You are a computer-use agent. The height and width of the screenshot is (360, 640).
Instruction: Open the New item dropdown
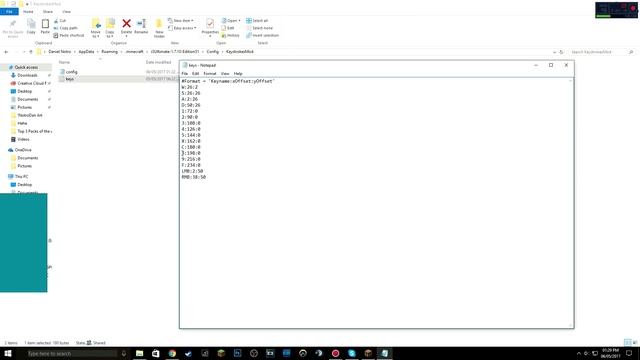tap(181, 20)
